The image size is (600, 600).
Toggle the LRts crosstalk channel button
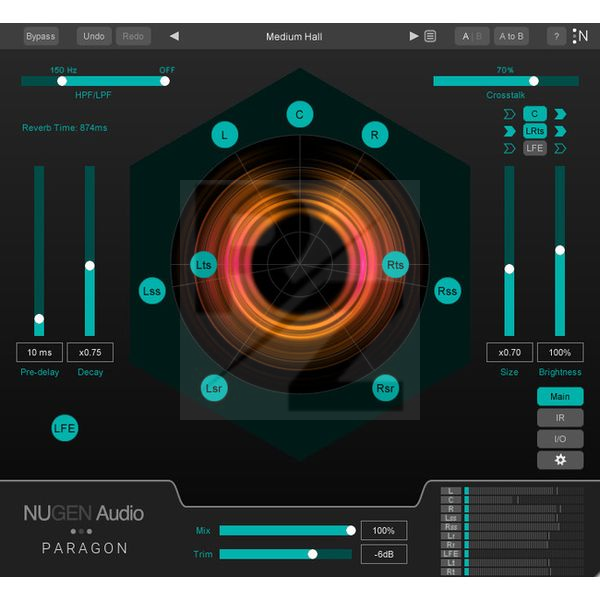tap(535, 131)
